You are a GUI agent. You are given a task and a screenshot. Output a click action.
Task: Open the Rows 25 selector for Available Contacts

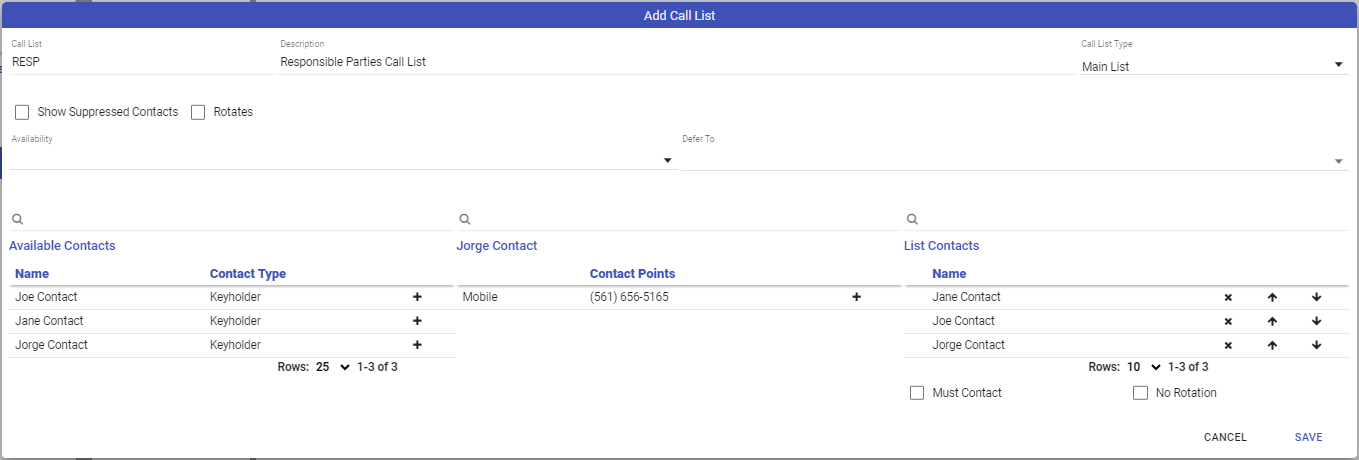click(333, 367)
